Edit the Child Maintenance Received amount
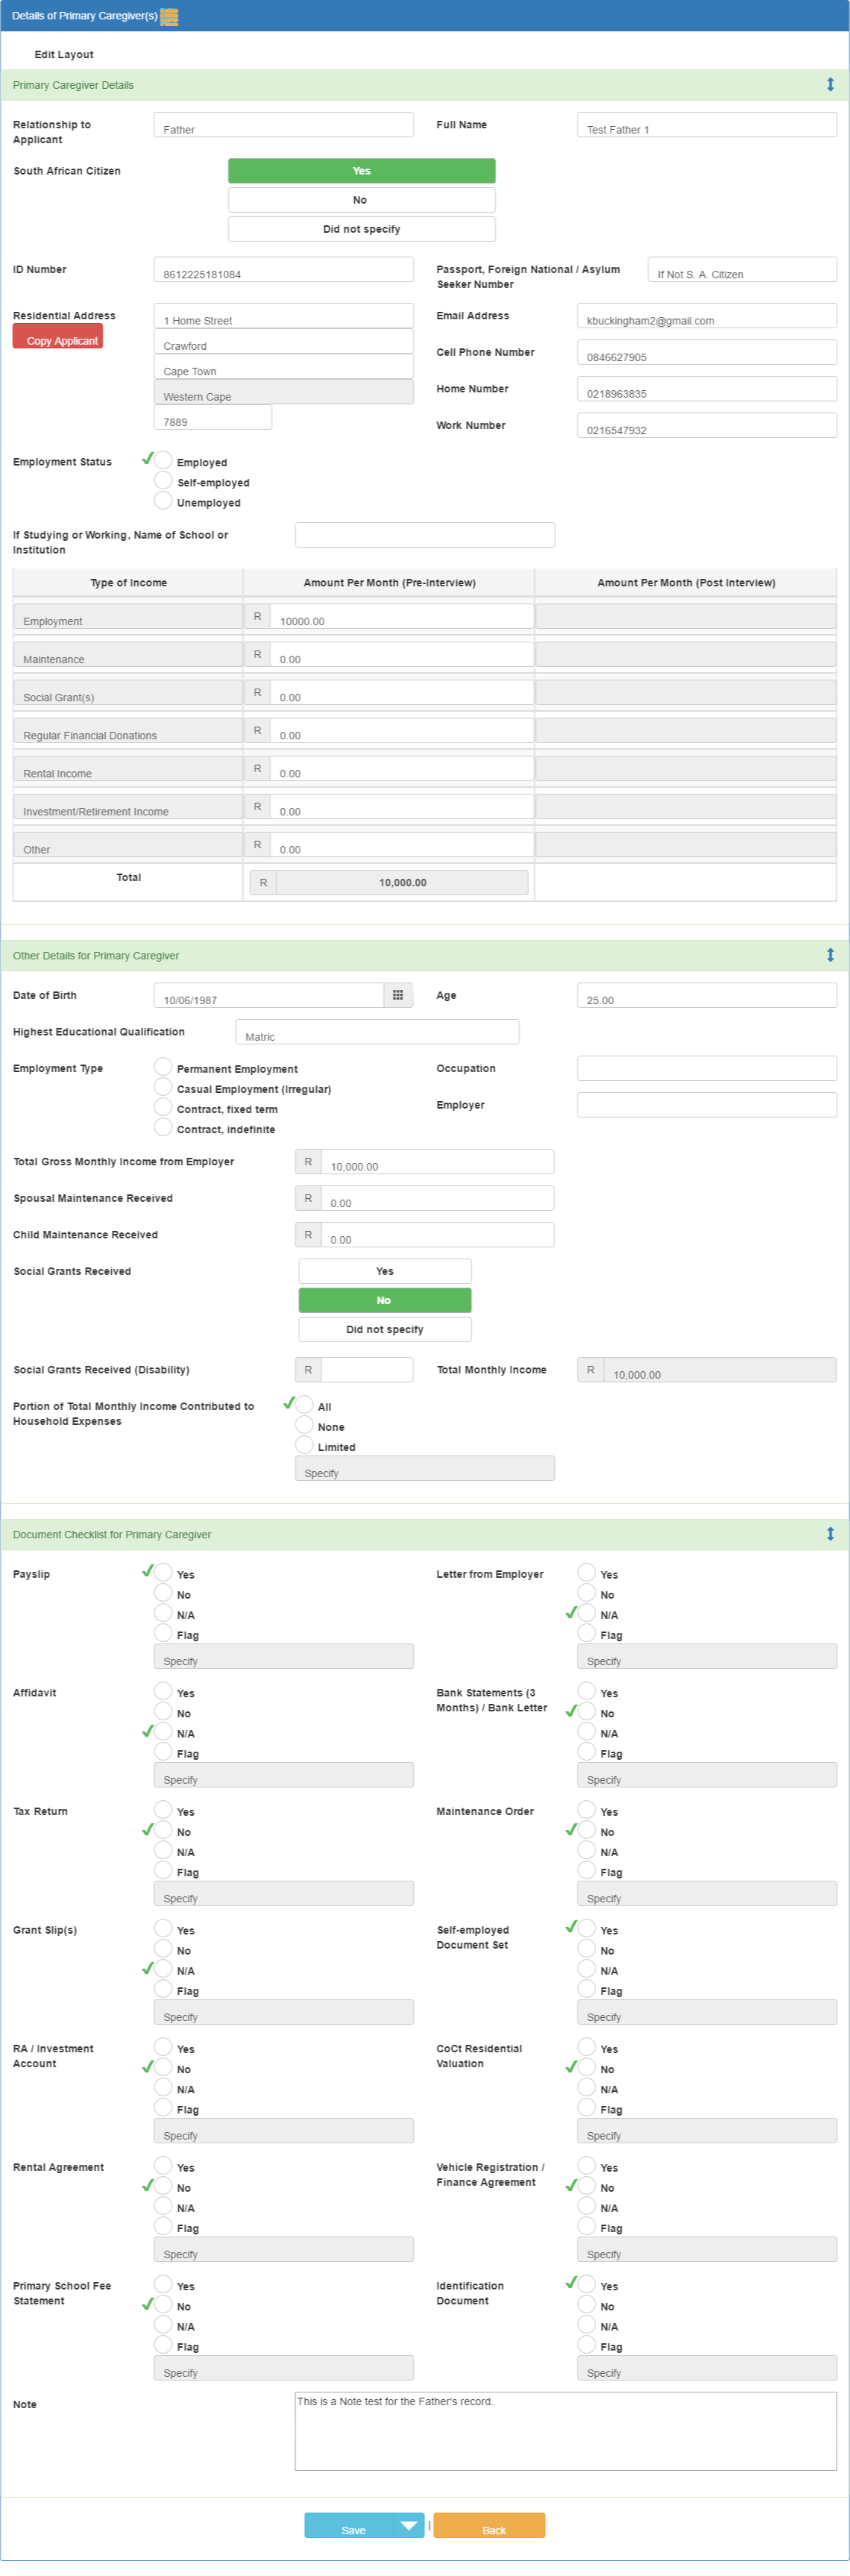 (x=437, y=1234)
